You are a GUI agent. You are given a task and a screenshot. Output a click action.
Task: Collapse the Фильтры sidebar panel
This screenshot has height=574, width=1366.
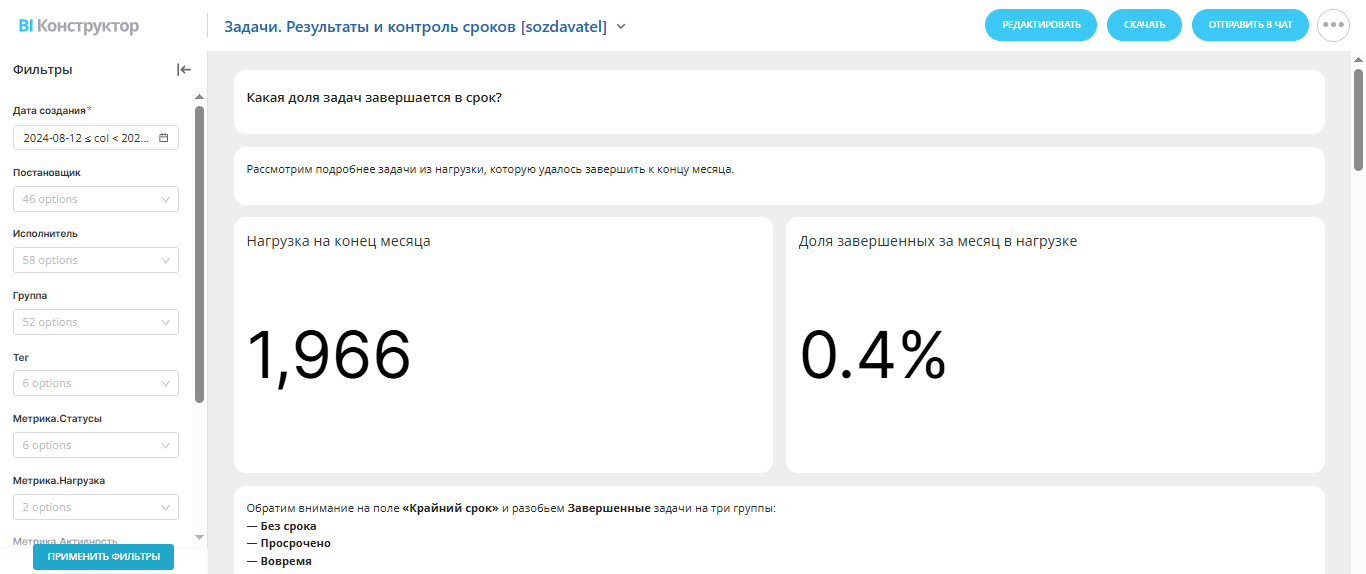click(x=184, y=70)
